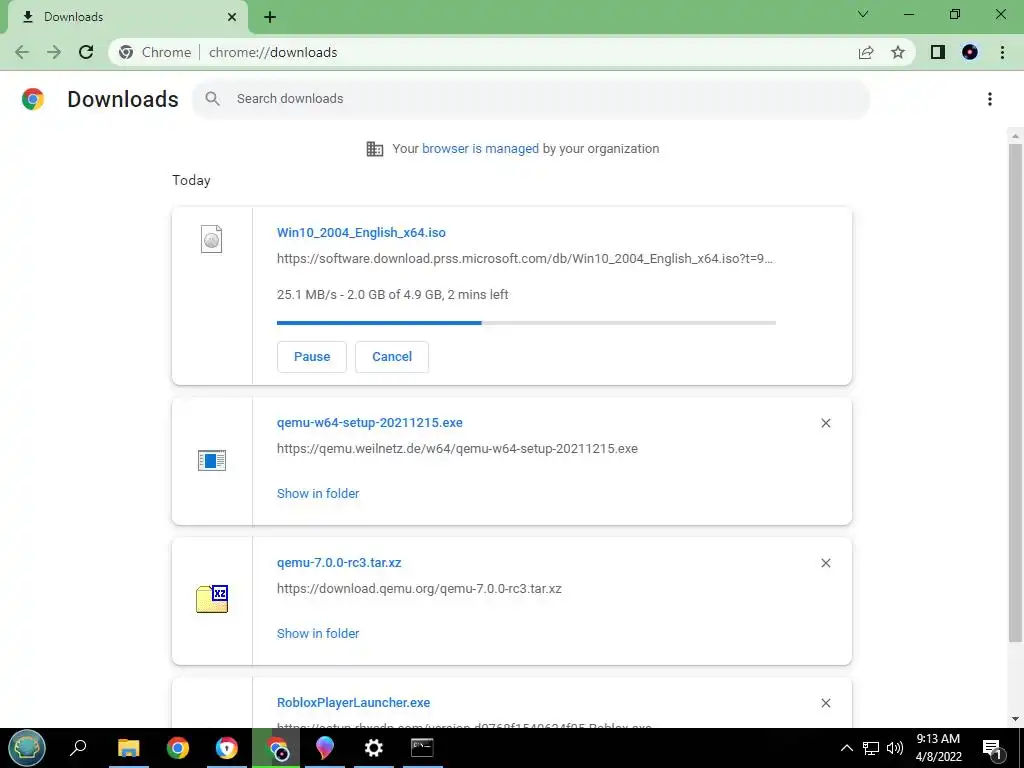
Task: Click the qemu-w64-setup installer icon
Action: tap(212, 460)
